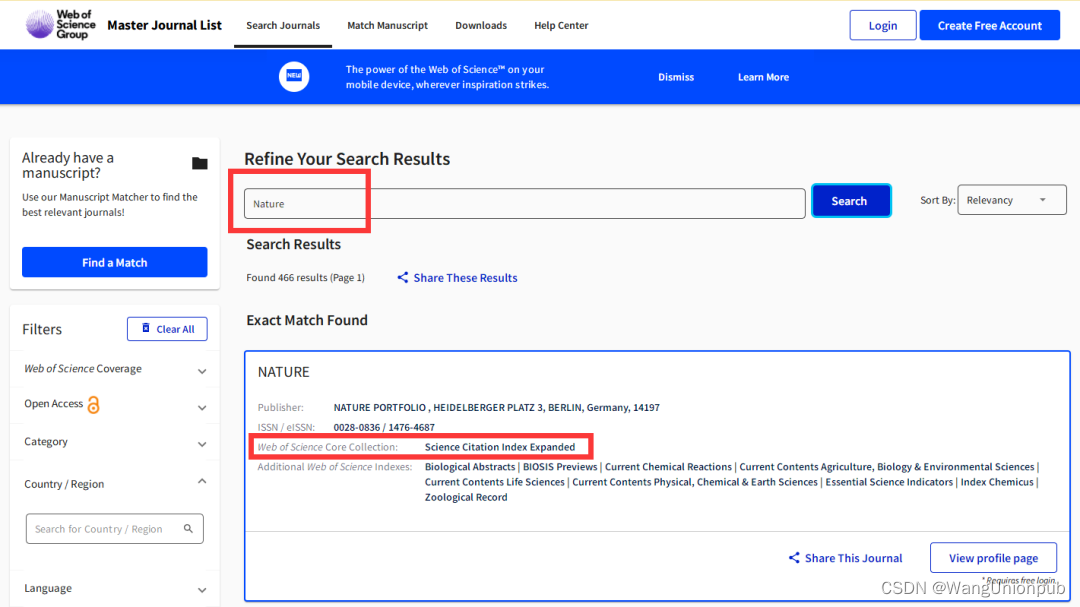
Task: Click the country search magnifier icon
Action: 188,528
